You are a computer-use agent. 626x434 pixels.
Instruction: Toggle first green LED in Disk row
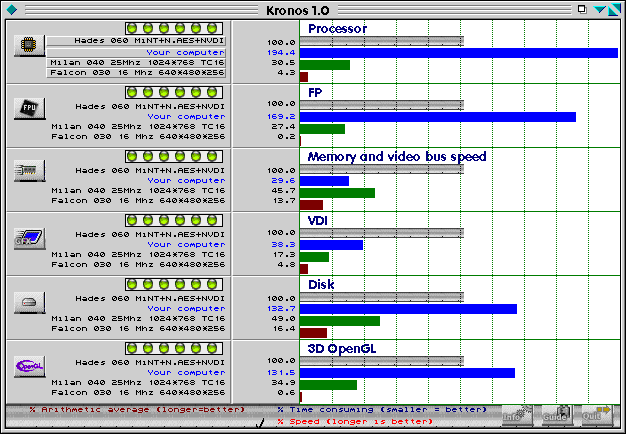tap(133, 285)
